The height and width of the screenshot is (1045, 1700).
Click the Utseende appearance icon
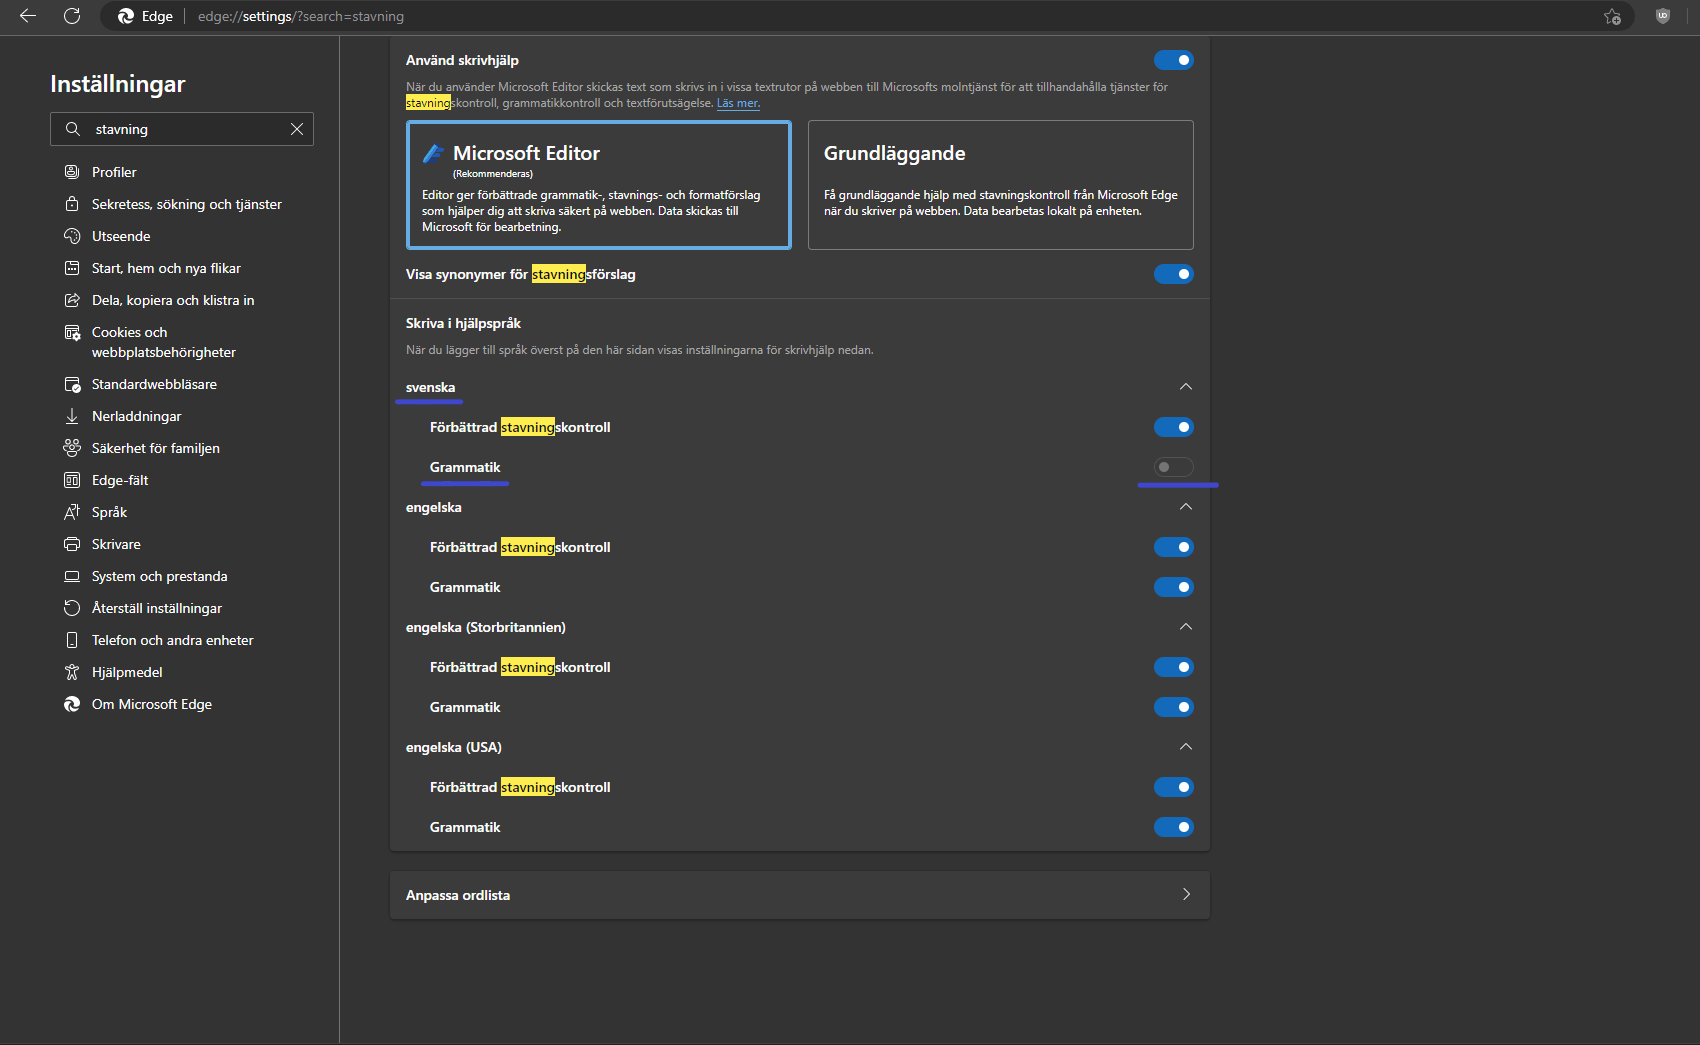click(72, 236)
